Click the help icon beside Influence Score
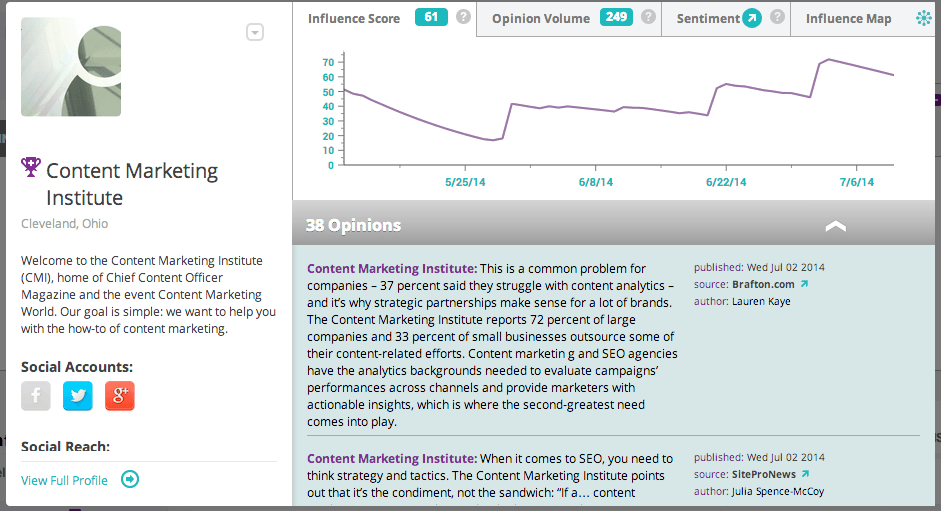The width and height of the screenshot is (941, 511). click(x=463, y=18)
